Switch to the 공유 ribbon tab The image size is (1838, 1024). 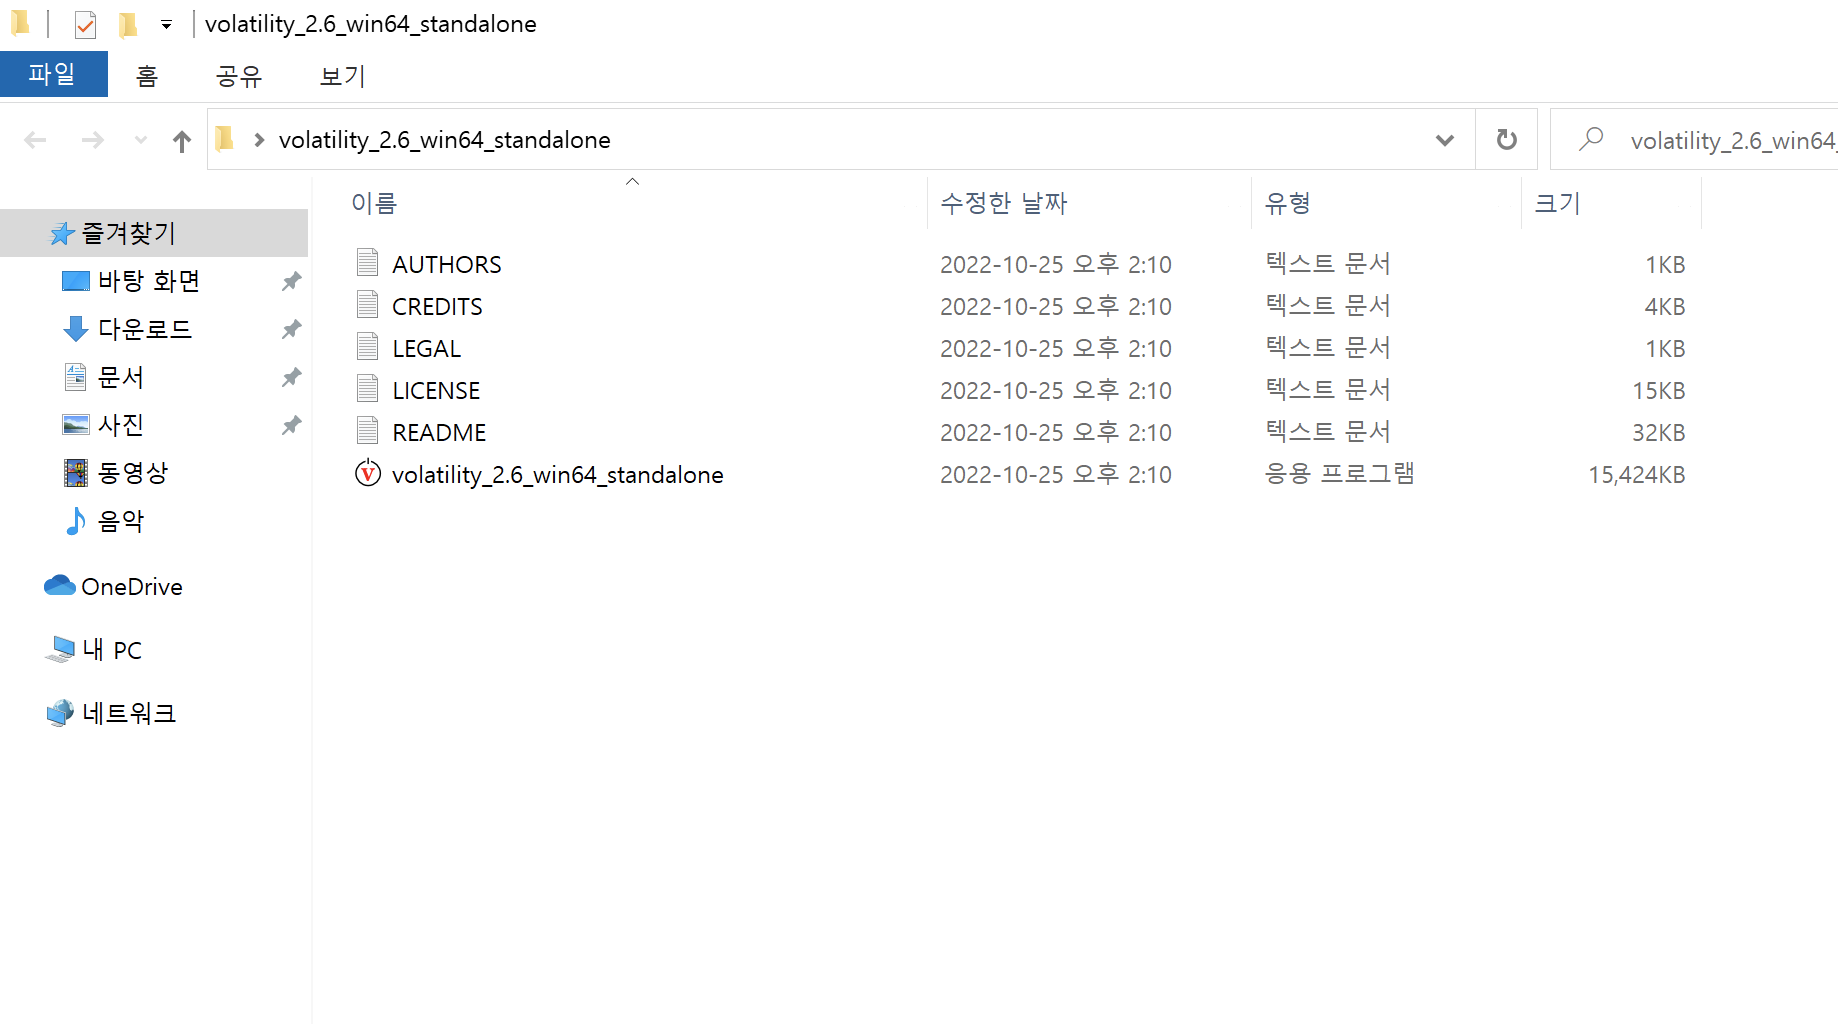click(239, 76)
